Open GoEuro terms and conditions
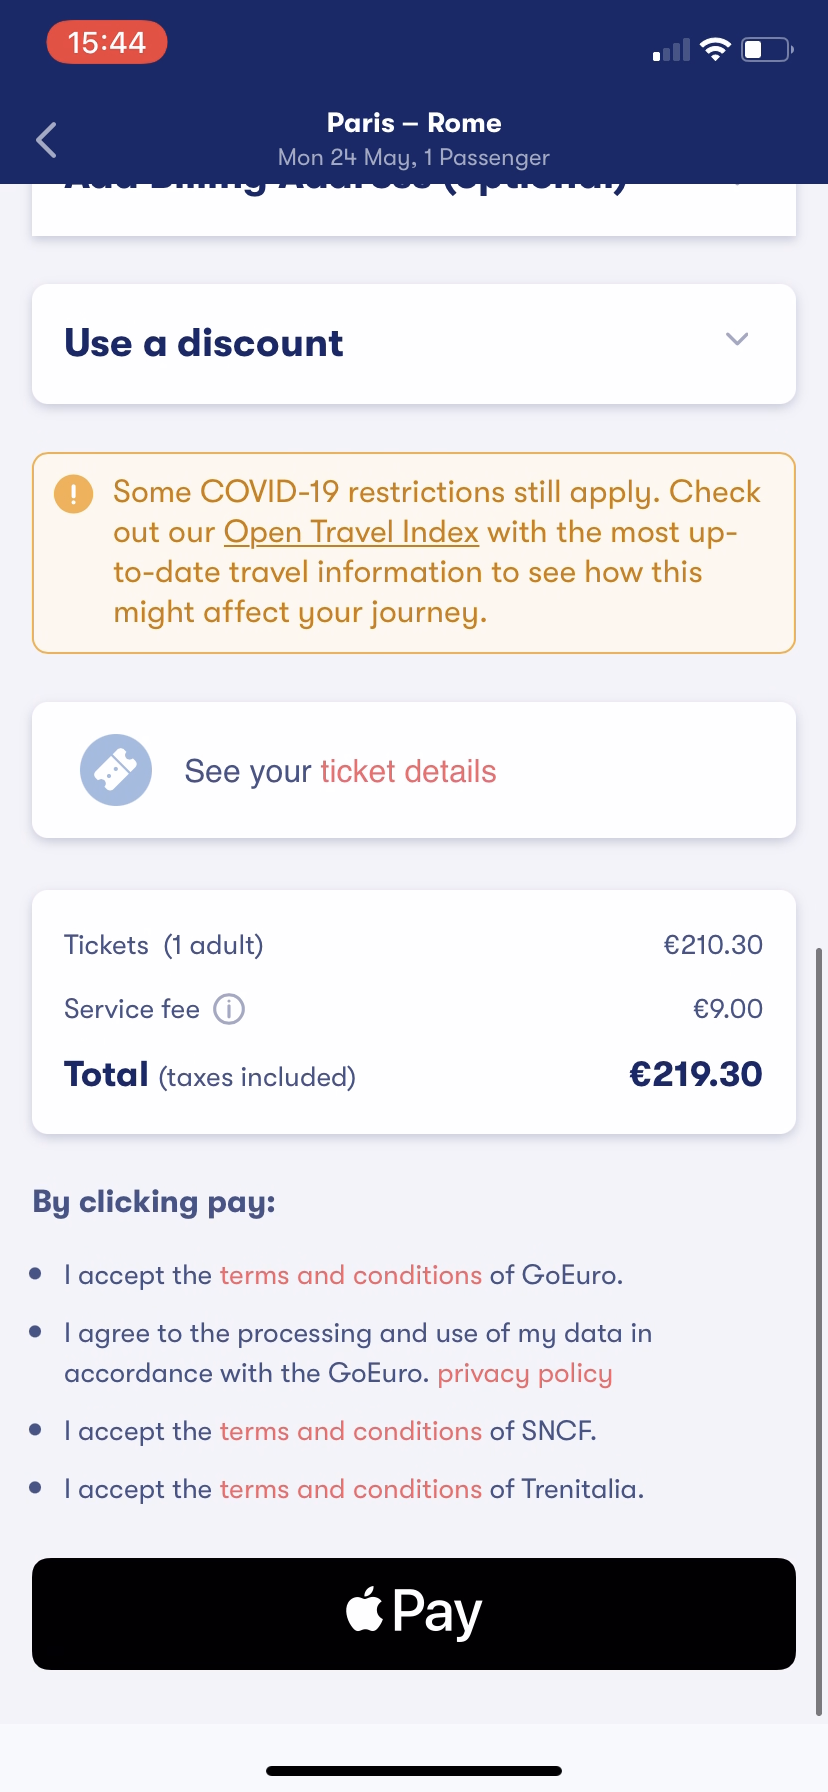828x1792 pixels. click(351, 1275)
